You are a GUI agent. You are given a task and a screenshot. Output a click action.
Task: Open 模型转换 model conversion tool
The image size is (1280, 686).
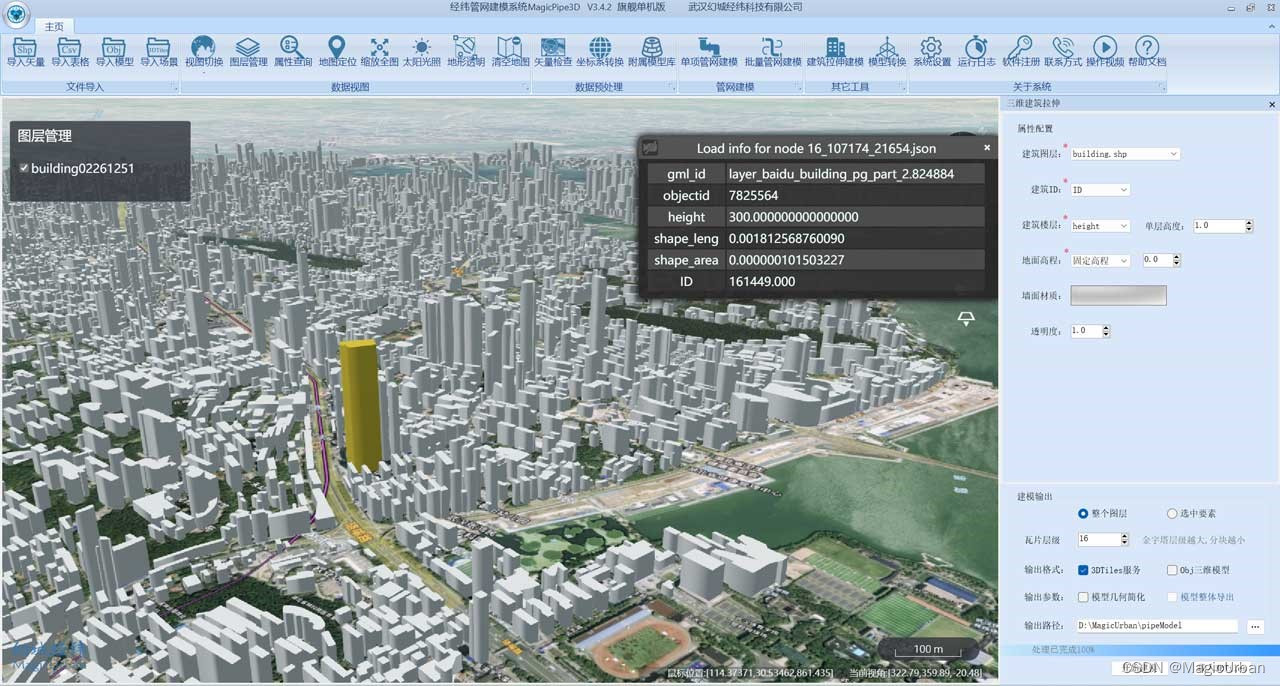click(x=887, y=47)
